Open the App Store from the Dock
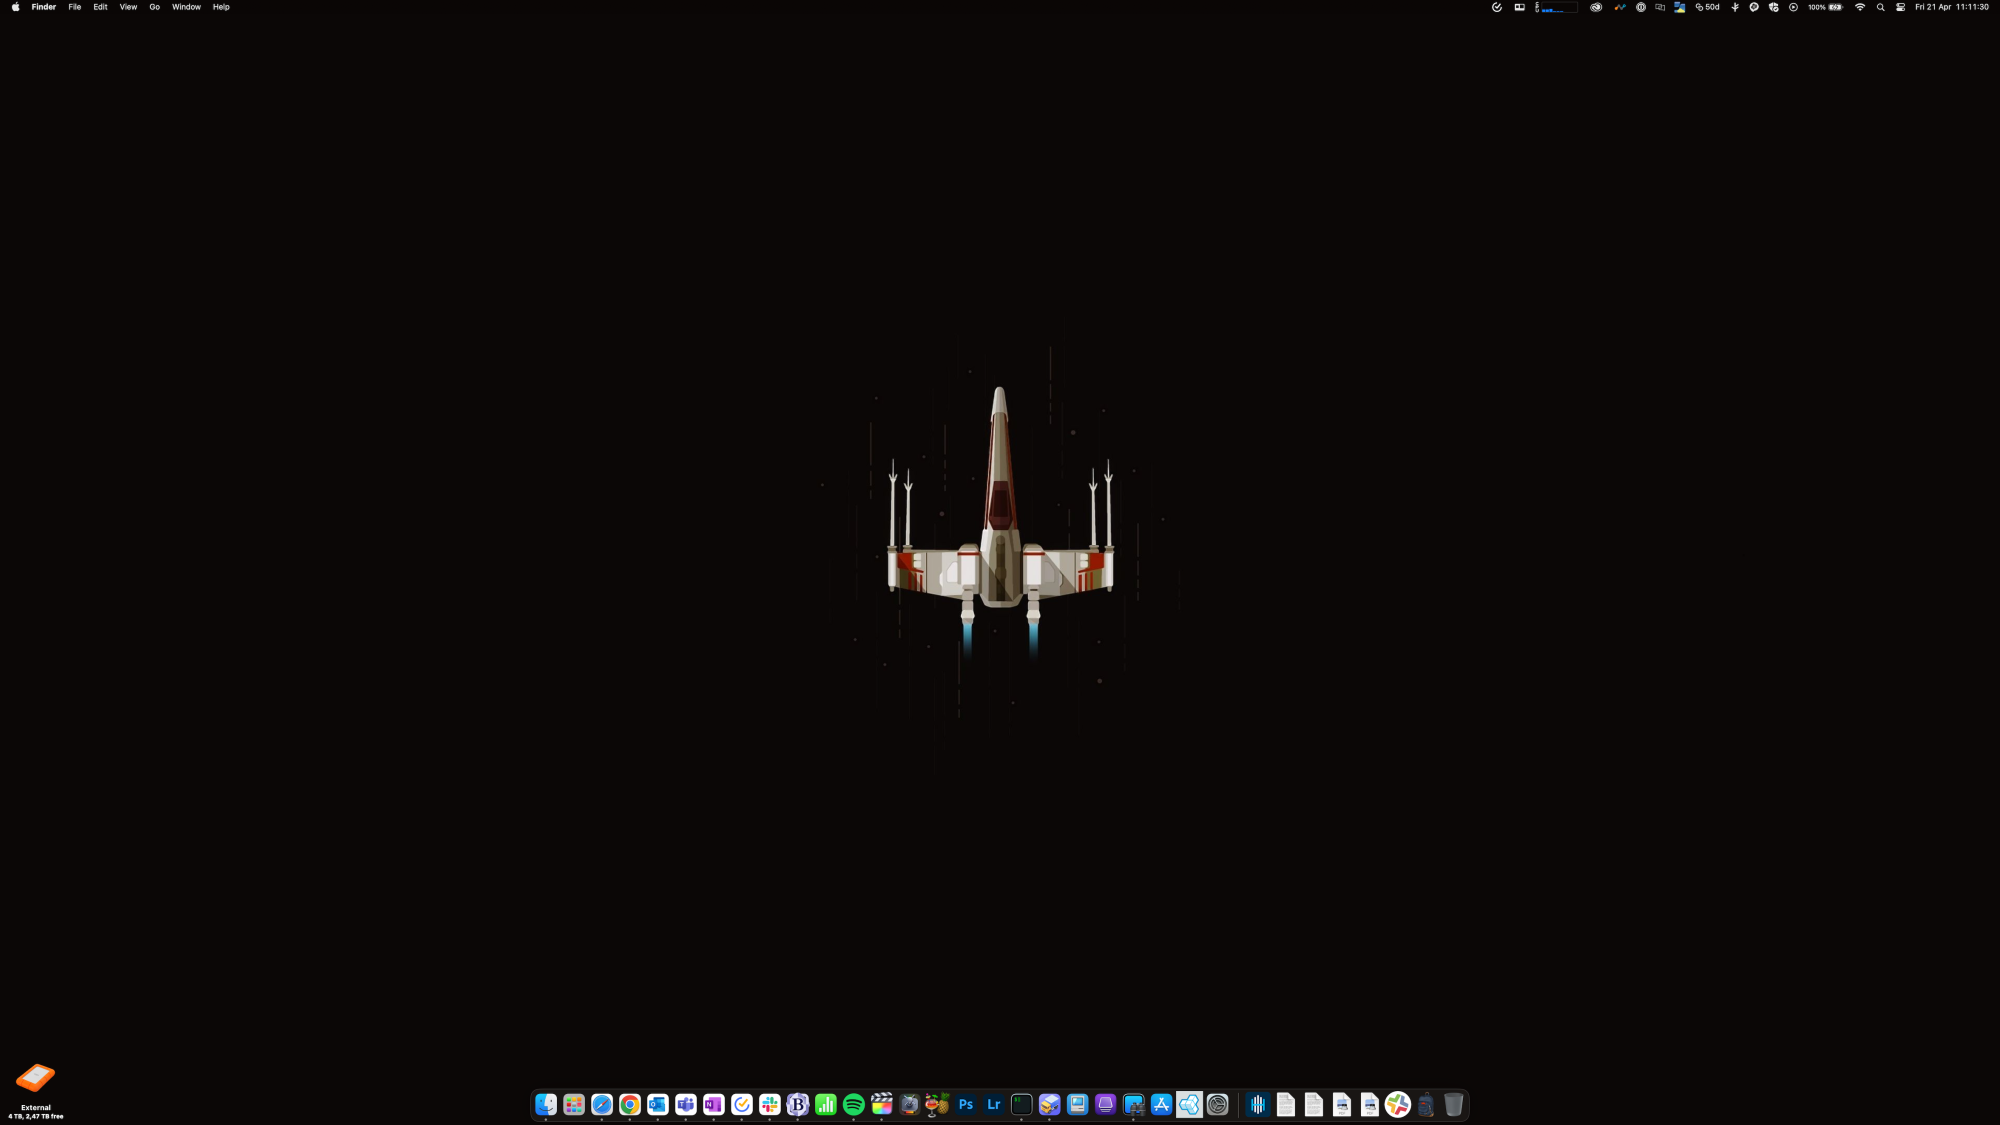 (x=1162, y=1104)
